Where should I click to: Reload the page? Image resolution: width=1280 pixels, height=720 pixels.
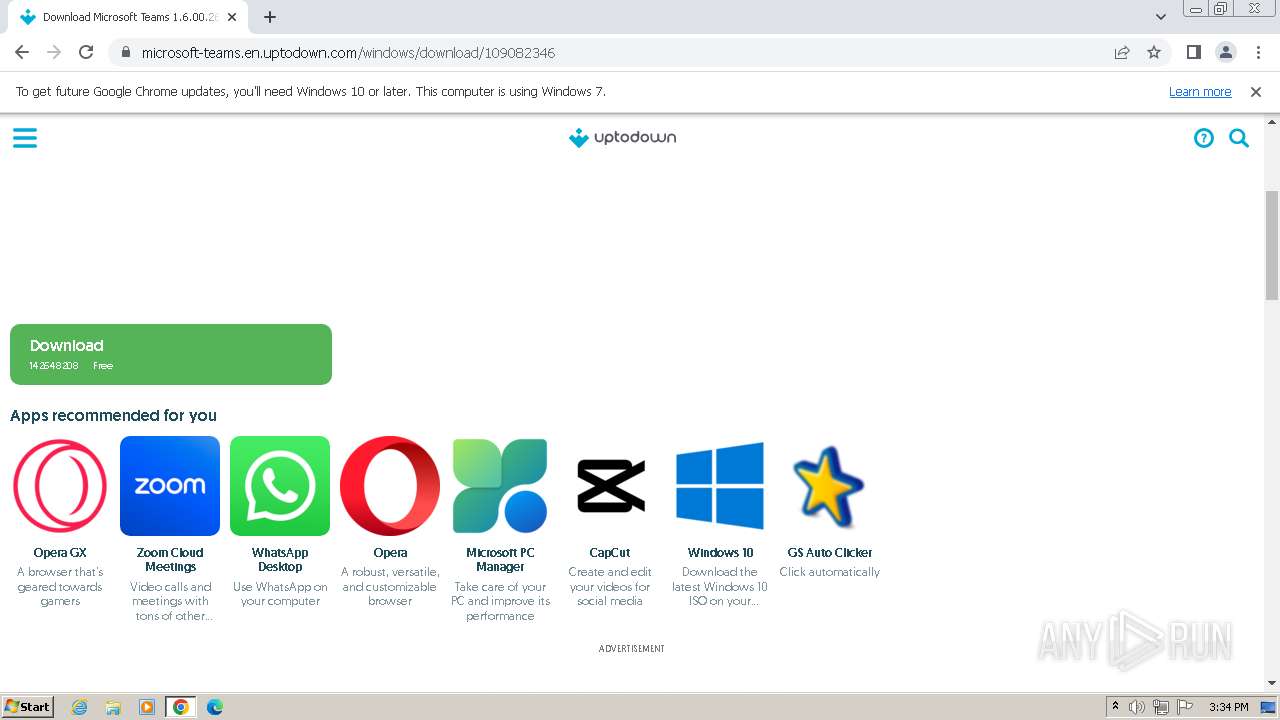click(86, 52)
